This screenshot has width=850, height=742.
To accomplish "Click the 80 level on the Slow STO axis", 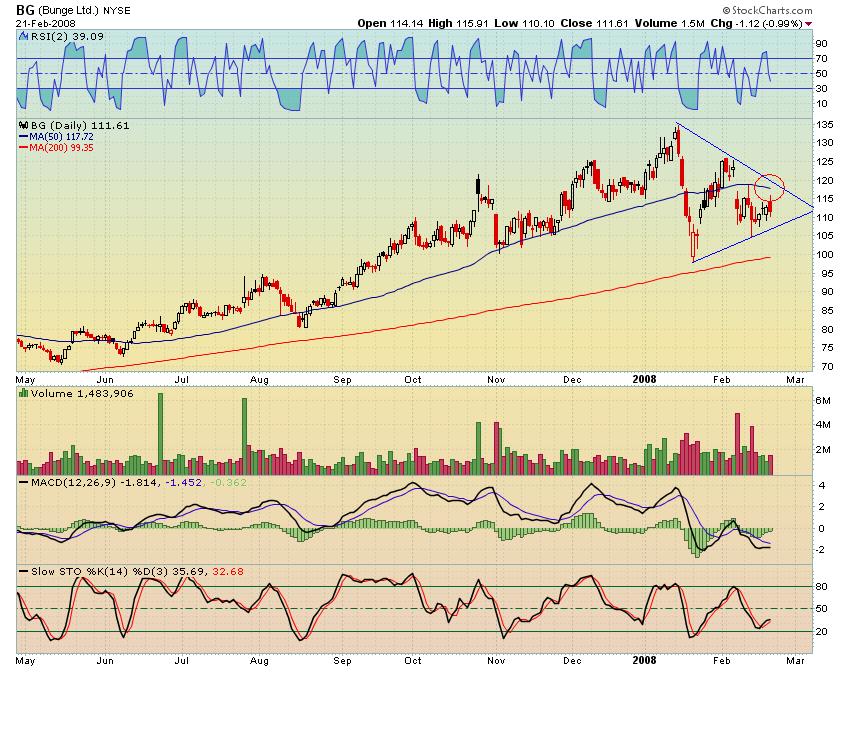I will pyautogui.click(x=821, y=586).
